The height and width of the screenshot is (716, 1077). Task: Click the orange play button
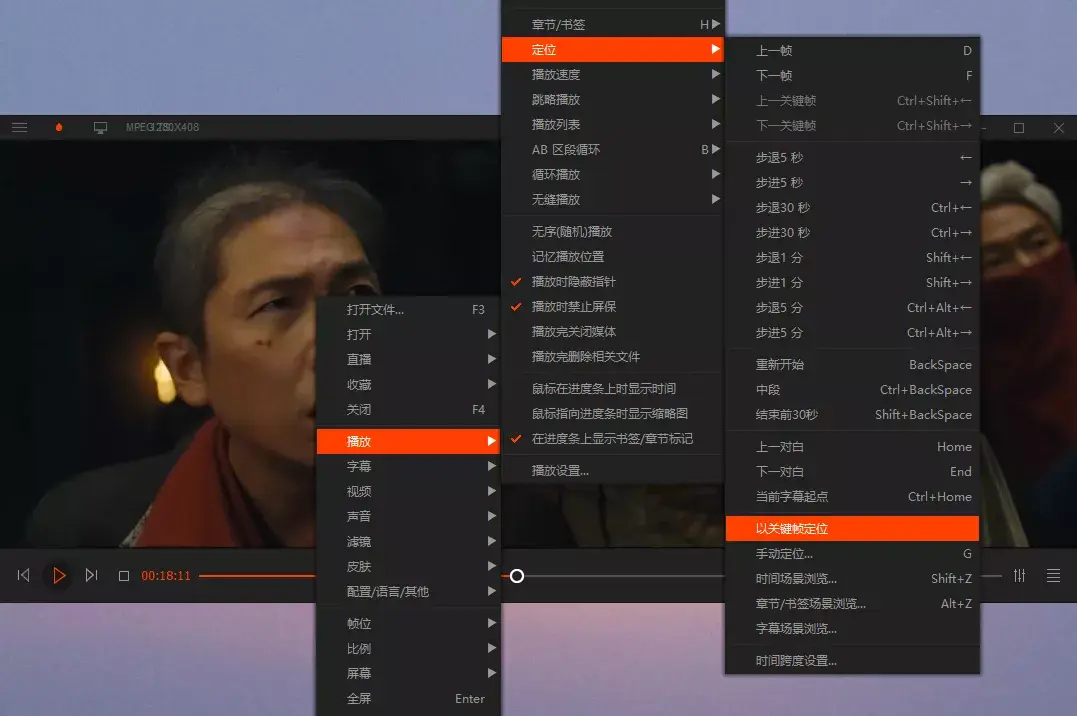[60, 575]
